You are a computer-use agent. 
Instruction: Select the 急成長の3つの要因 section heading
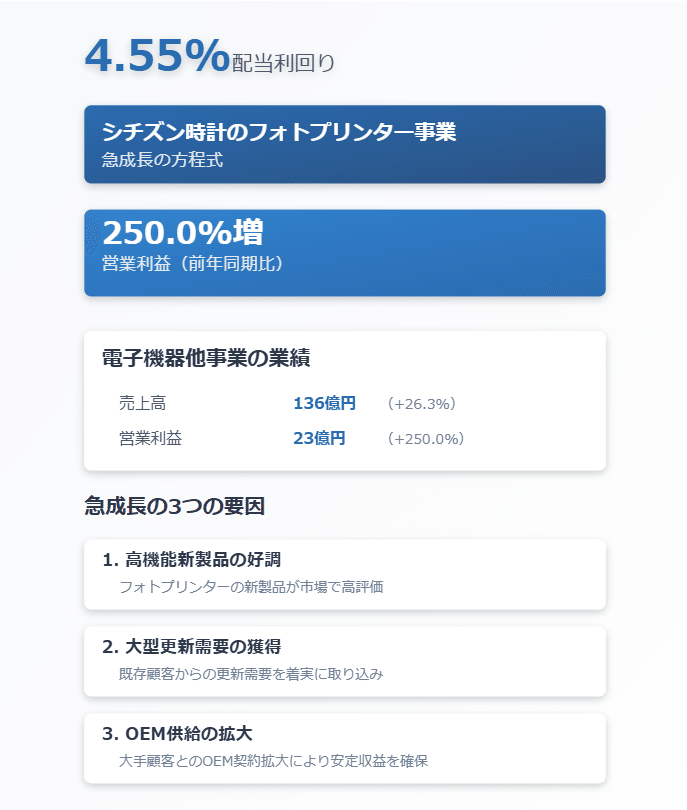coord(175,506)
